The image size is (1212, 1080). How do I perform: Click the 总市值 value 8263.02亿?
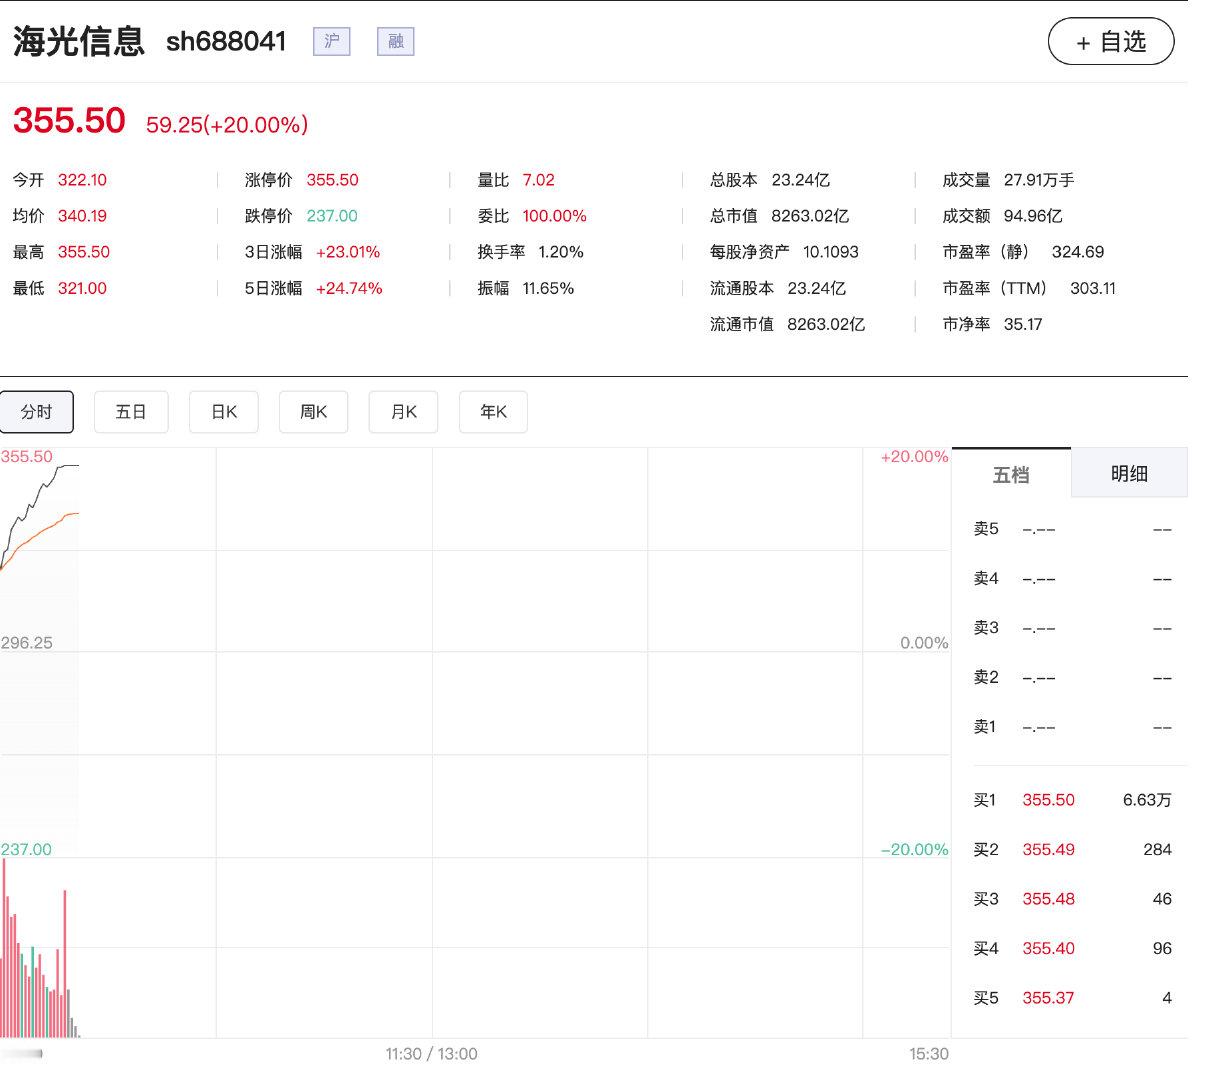click(810, 216)
